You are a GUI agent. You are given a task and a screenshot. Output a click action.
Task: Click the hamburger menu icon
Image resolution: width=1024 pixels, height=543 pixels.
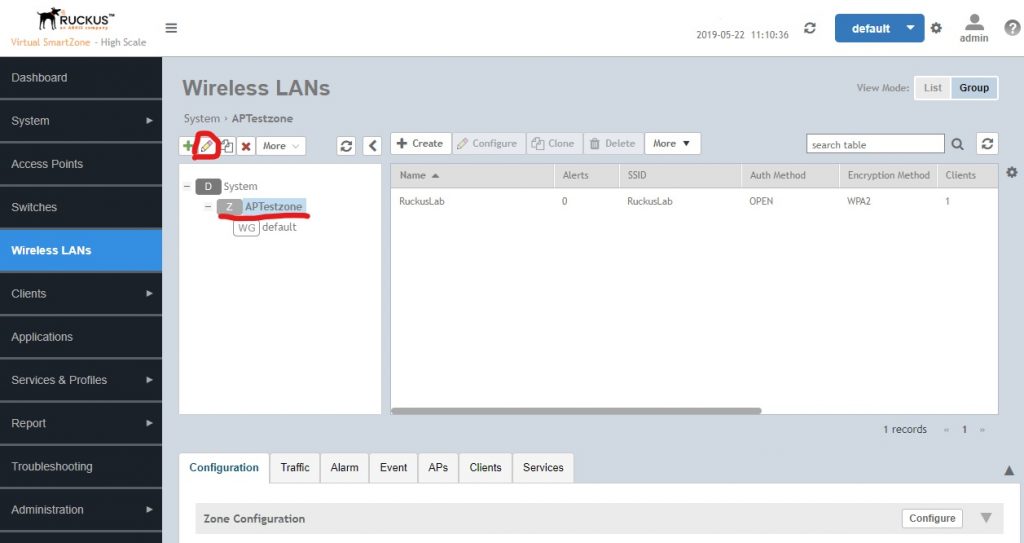tap(171, 28)
